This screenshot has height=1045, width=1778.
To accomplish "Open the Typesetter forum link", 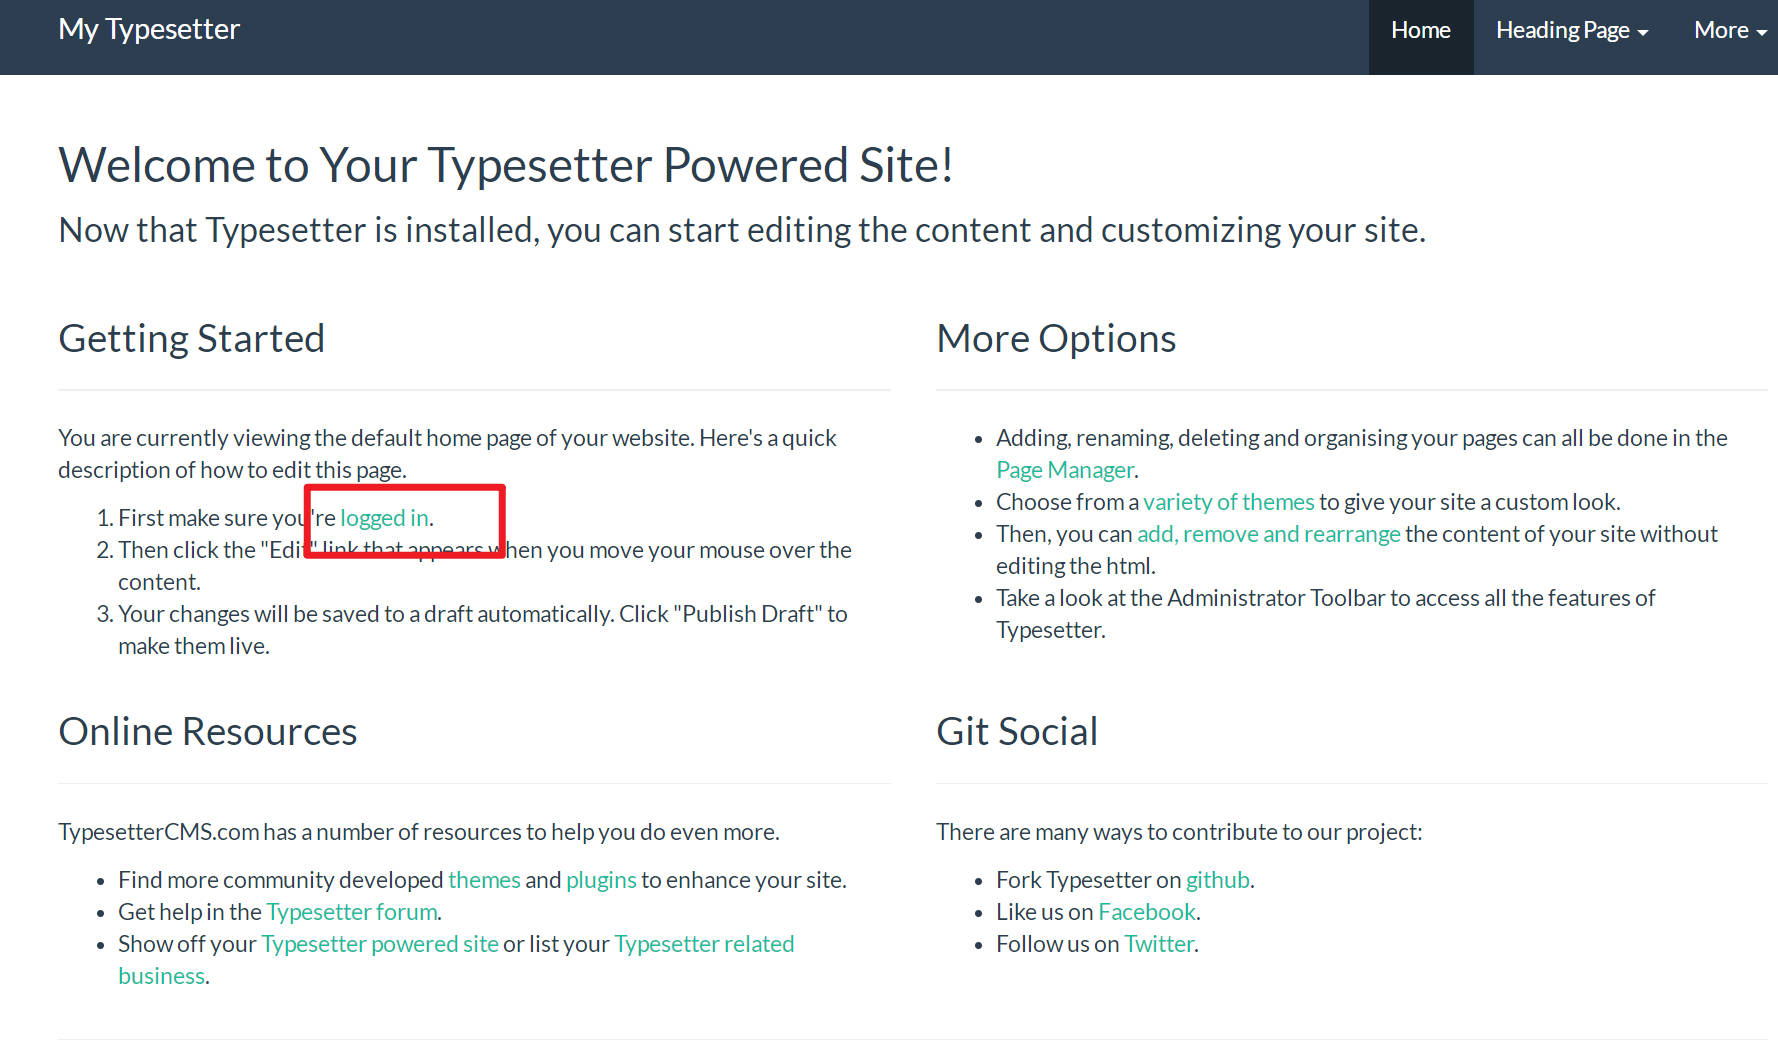I will [352, 912].
